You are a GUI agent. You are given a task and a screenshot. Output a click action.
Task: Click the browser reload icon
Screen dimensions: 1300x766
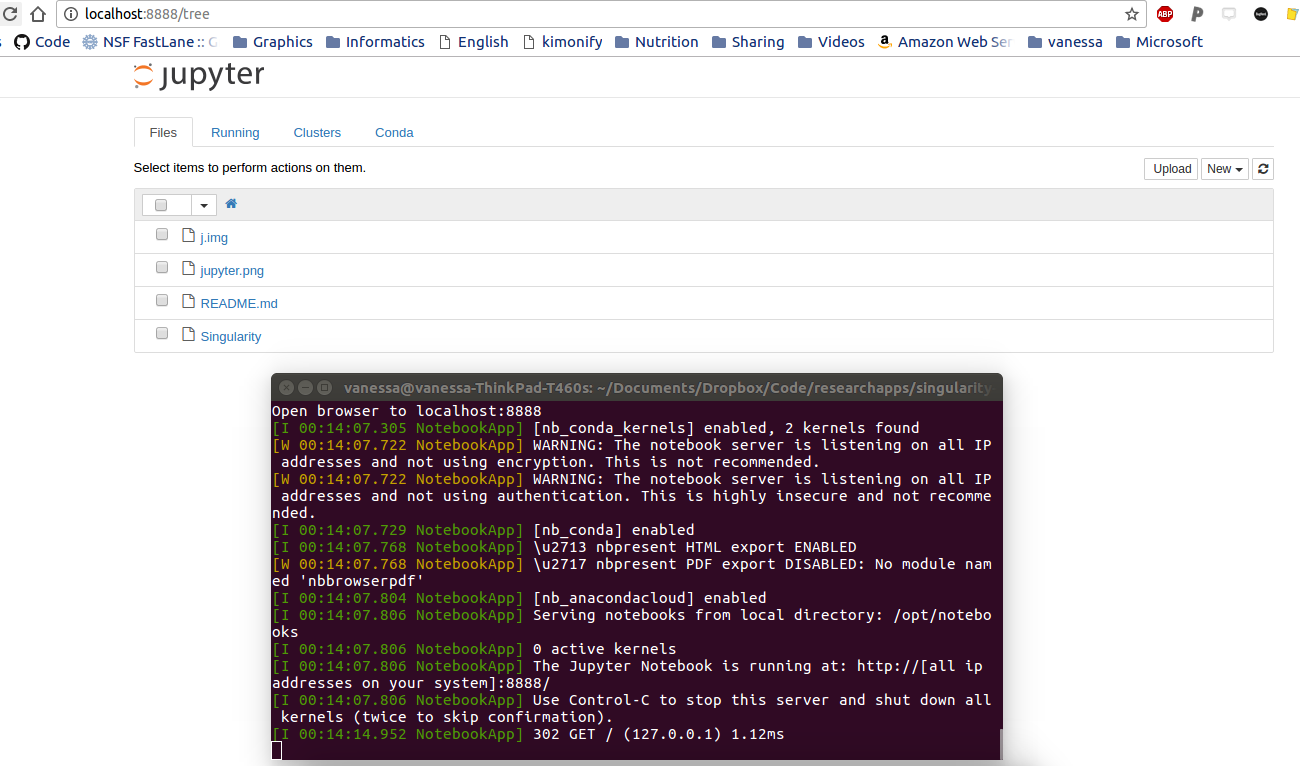(9, 14)
